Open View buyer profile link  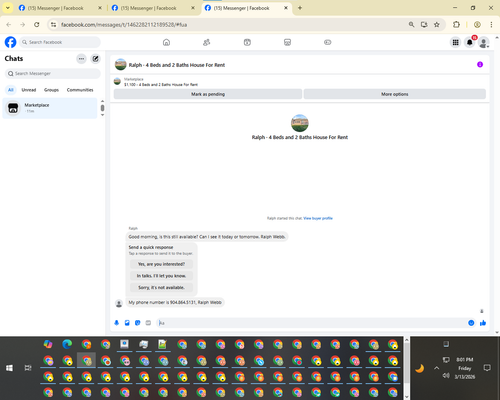(x=318, y=218)
